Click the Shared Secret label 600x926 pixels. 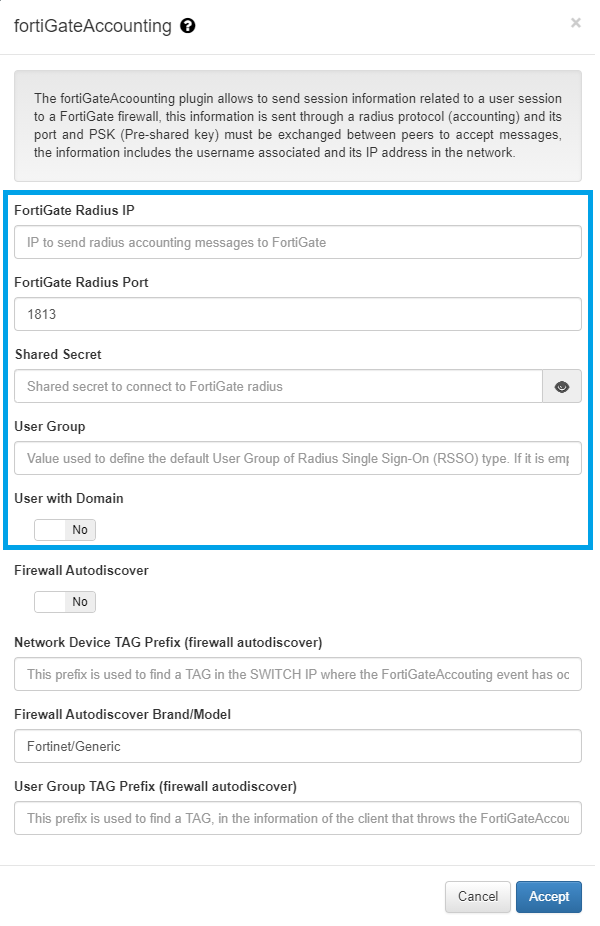coord(58,354)
